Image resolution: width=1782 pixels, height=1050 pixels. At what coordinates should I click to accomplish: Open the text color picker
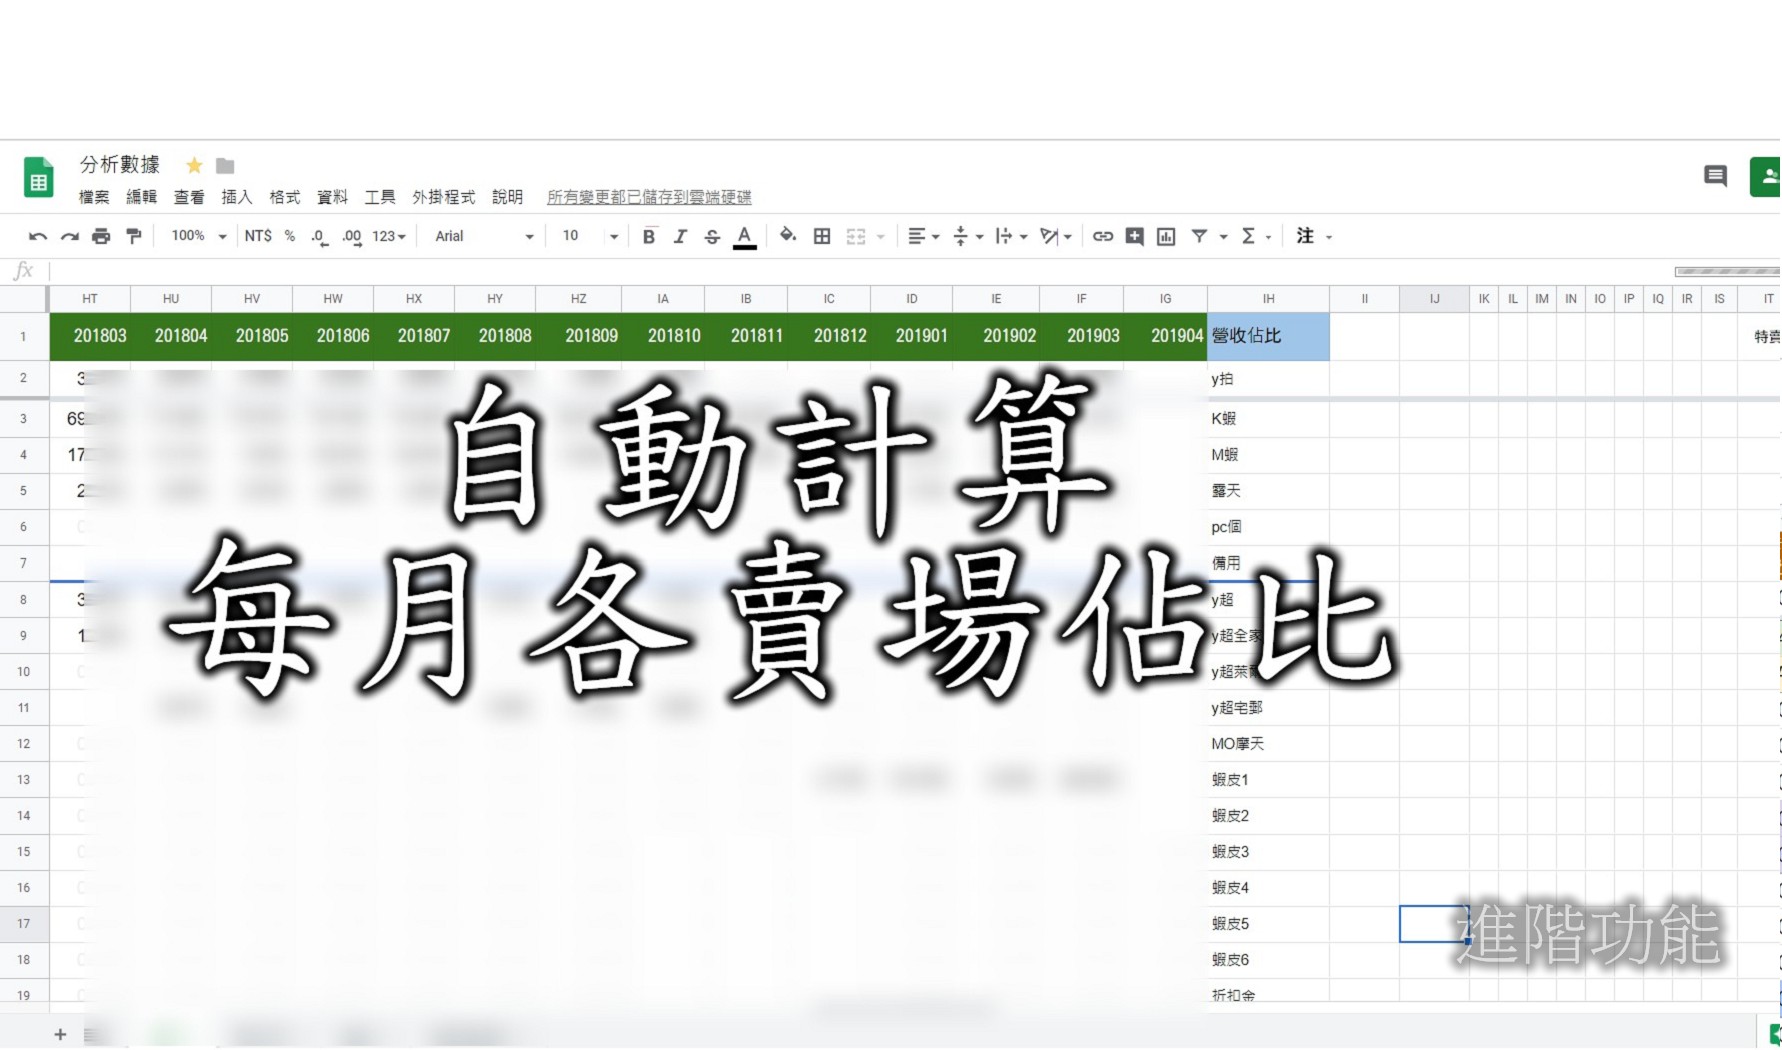[744, 236]
